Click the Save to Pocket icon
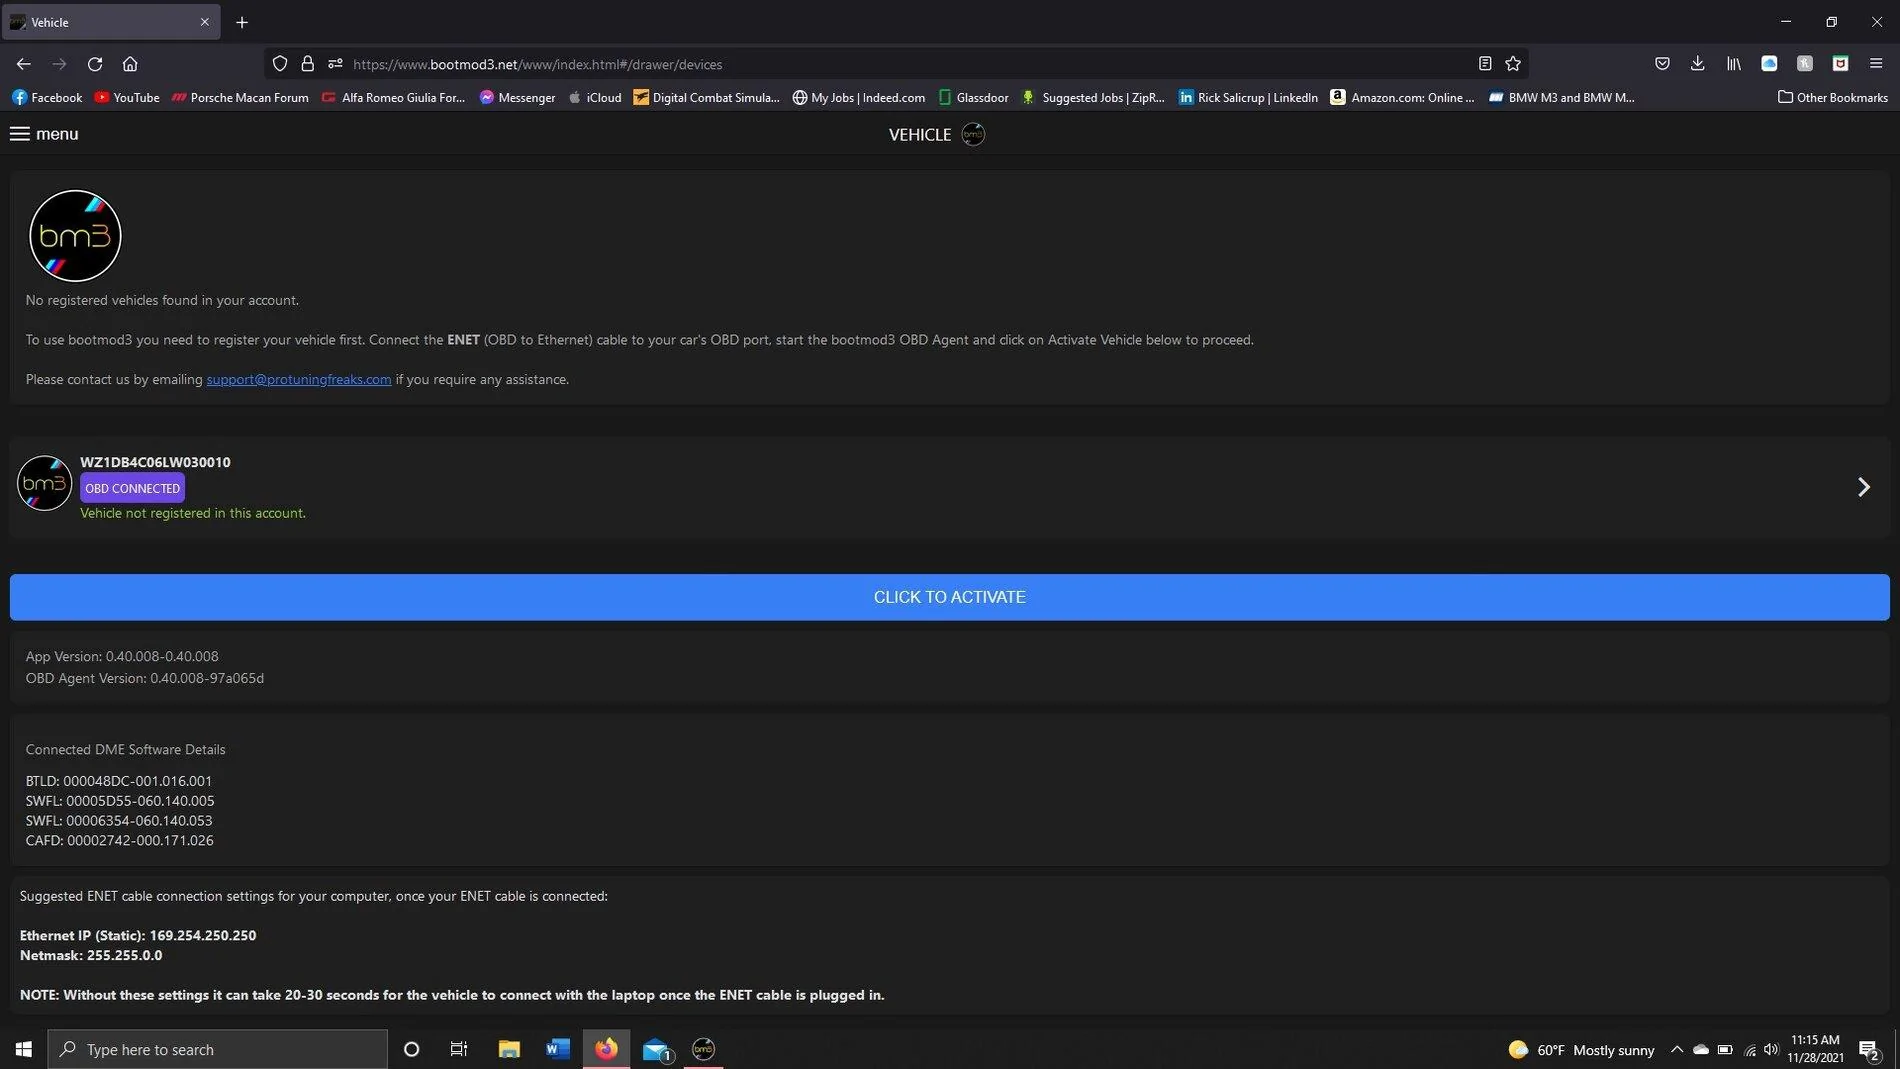Image resolution: width=1900 pixels, height=1069 pixels. tap(1662, 64)
